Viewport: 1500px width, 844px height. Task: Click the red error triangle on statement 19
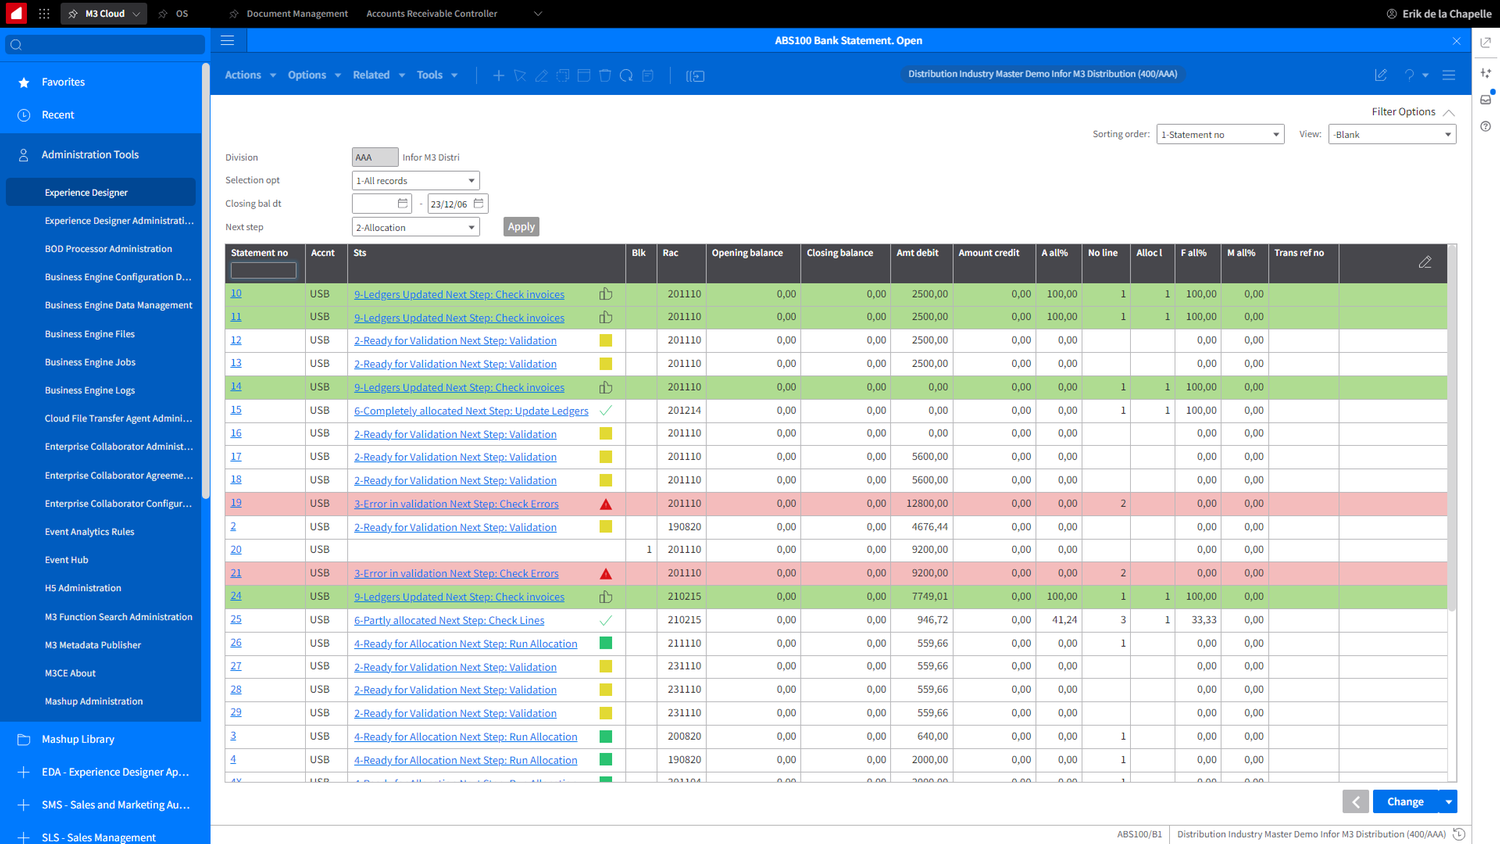pos(604,503)
